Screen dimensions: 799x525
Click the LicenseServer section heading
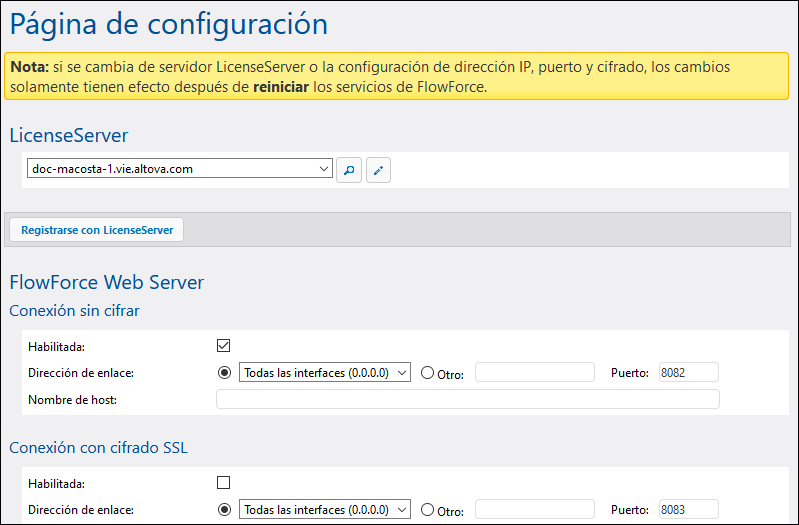pyautogui.click(x=69, y=136)
